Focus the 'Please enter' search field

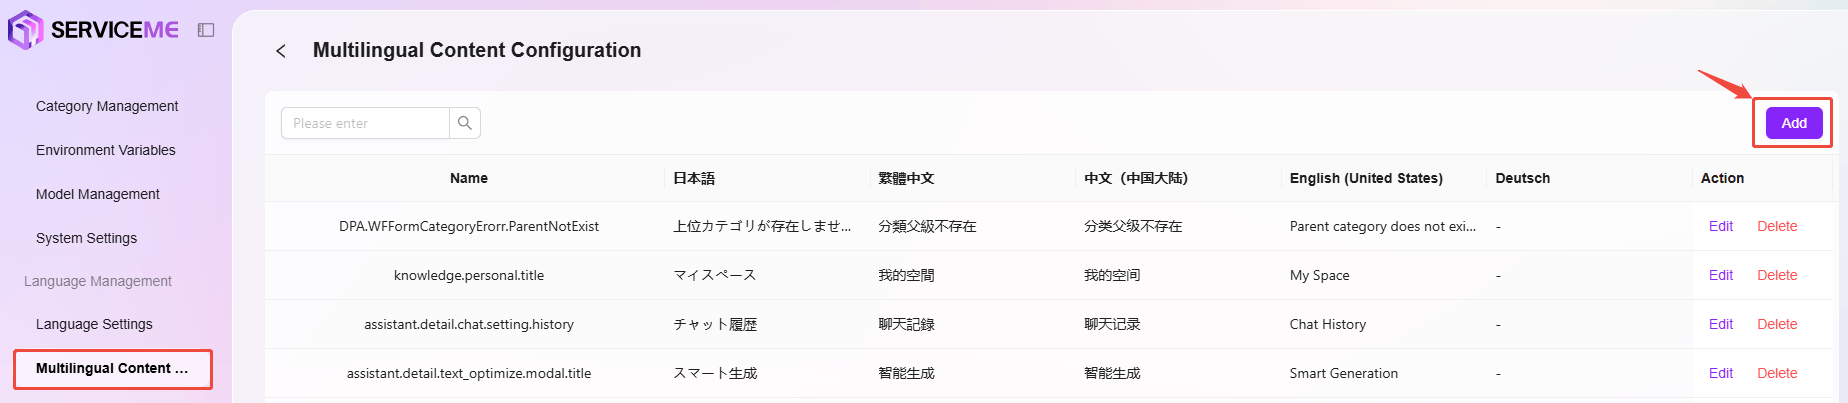click(x=365, y=123)
